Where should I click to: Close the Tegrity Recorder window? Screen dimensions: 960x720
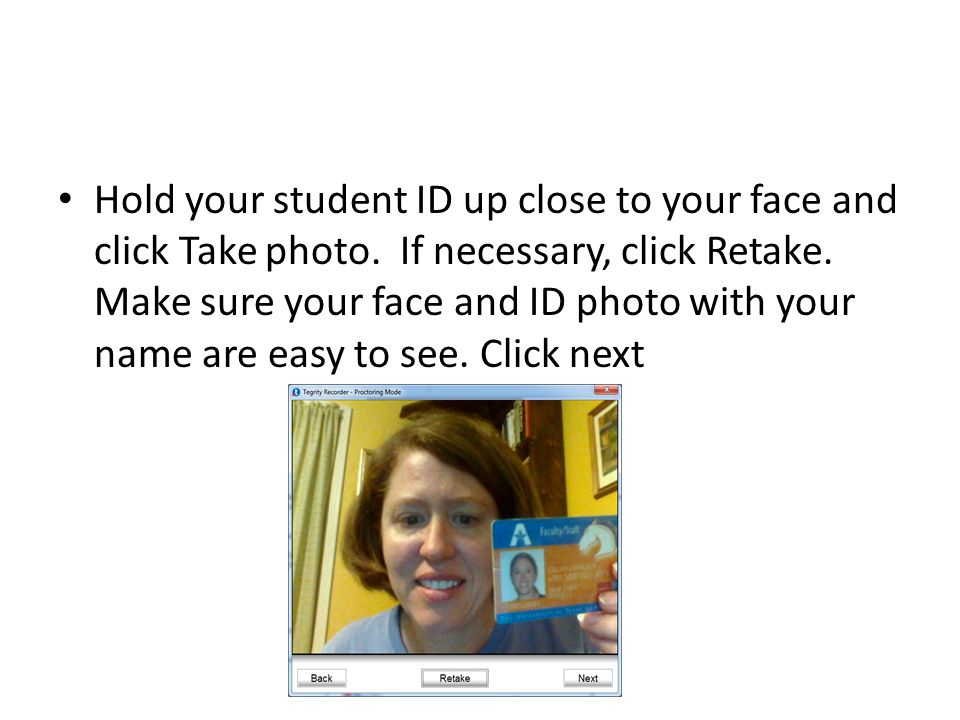click(x=606, y=390)
